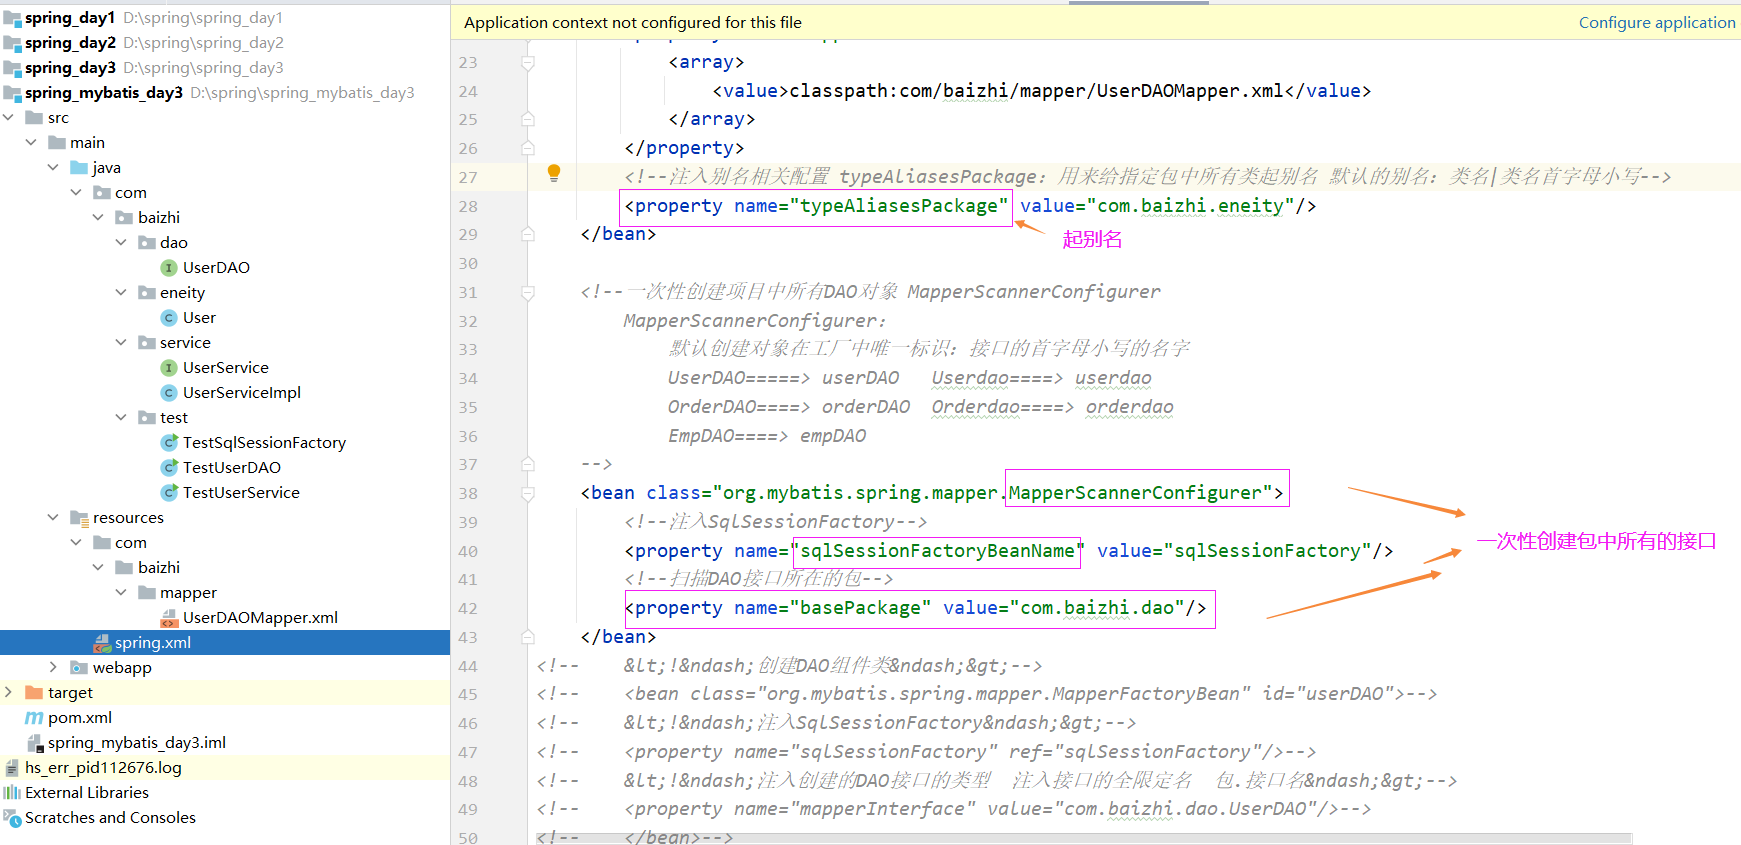Click the UserDAOMapper.xml classpath value on line 24
Screen dimensions: 1741x845
click(1036, 91)
